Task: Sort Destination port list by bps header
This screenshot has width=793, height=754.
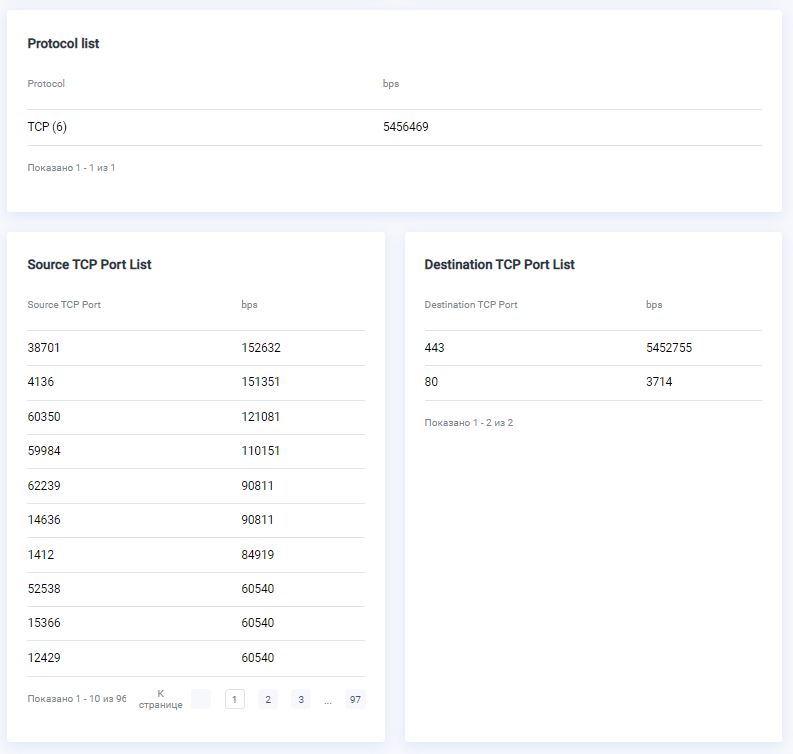Action: [654, 305]
